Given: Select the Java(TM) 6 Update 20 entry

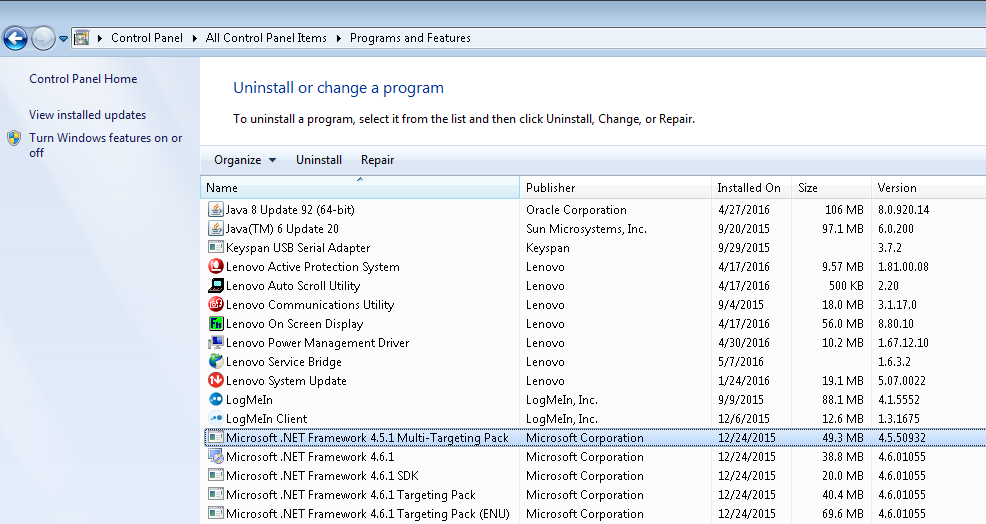Looking at the screenshot, I should pos(282,228).
